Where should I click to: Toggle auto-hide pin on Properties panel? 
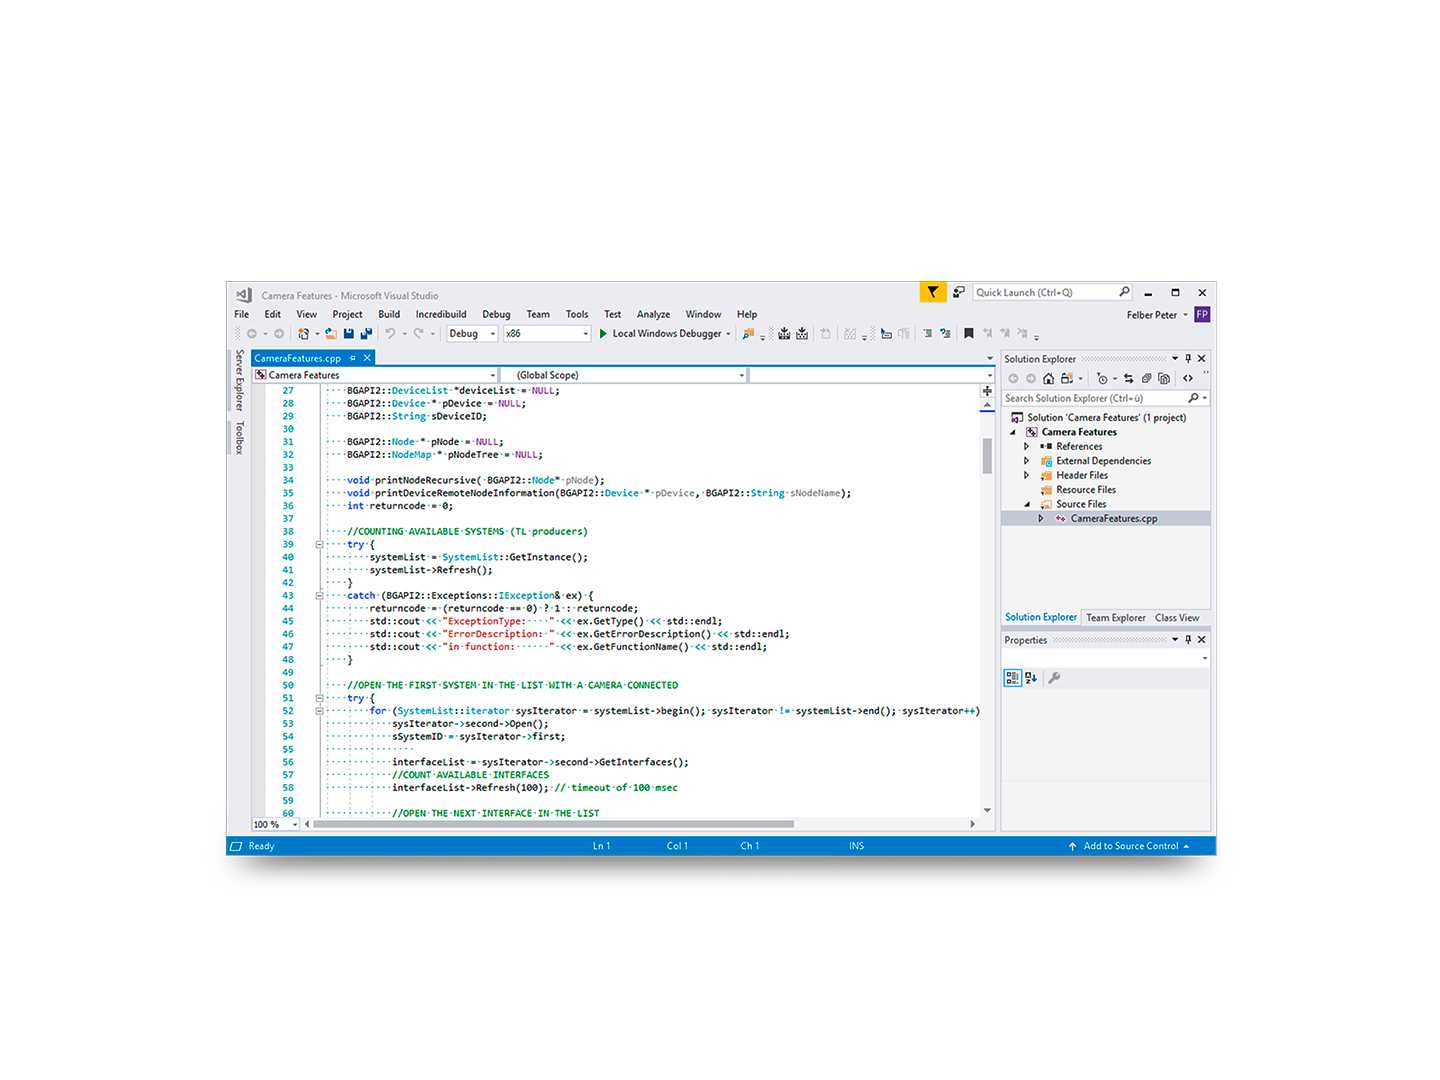coord(1188,639)
